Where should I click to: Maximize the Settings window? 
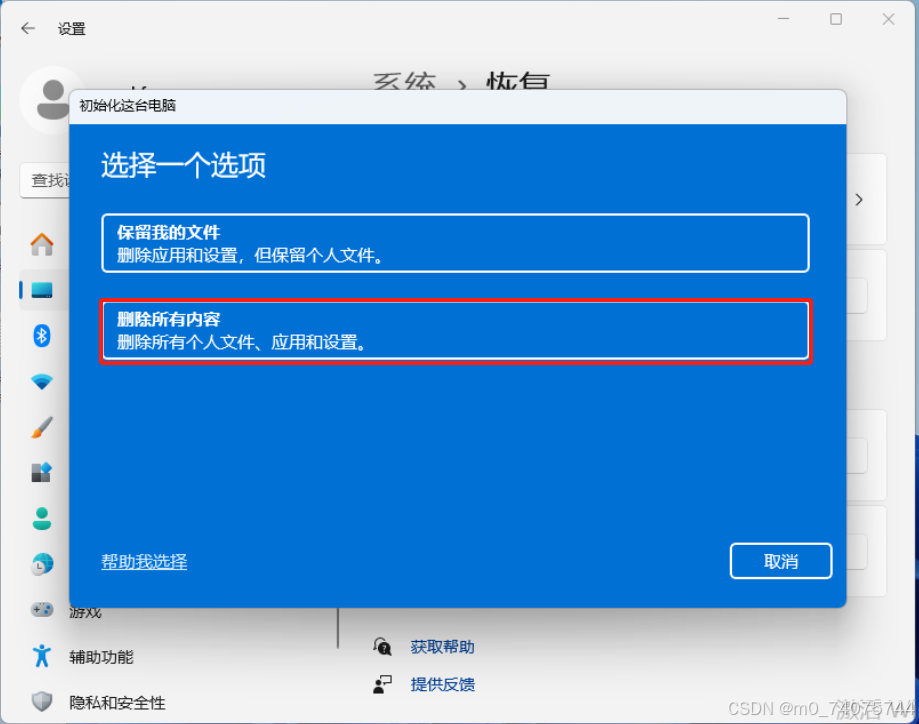pos(836,19)
